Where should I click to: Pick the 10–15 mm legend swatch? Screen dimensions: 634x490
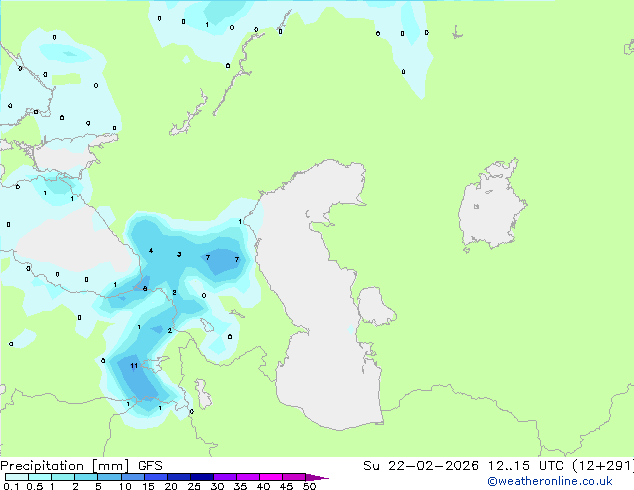[x=133, y=477]
